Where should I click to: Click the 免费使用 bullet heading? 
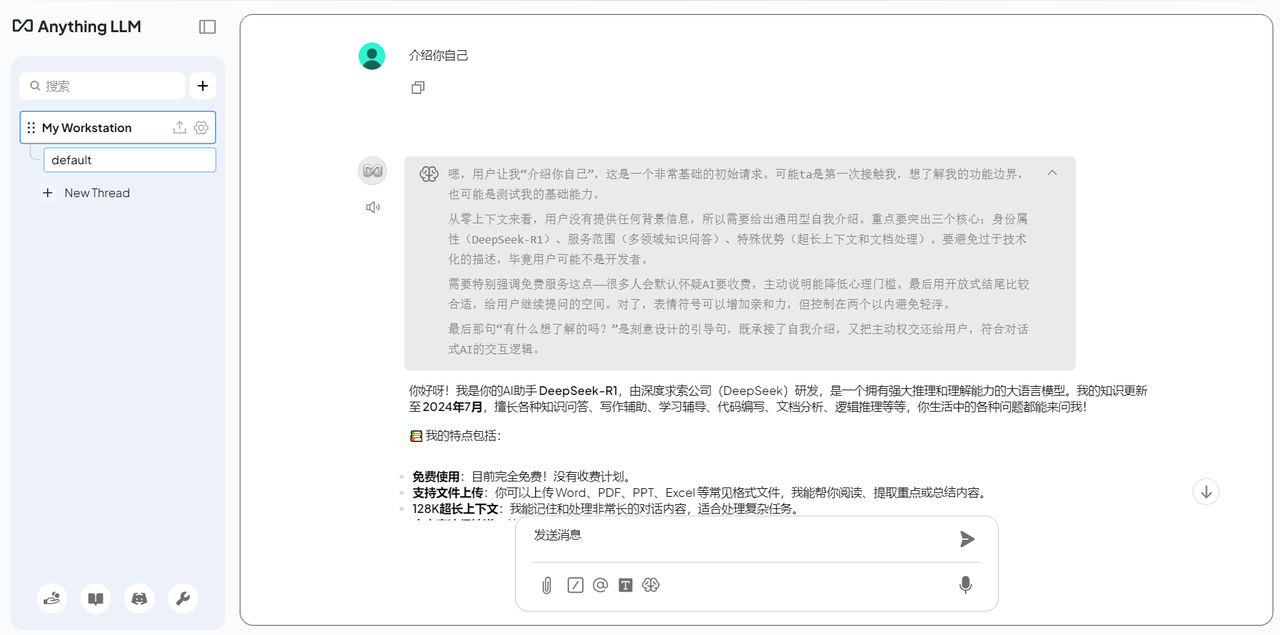pyautogui.click(x=436, y=477)
